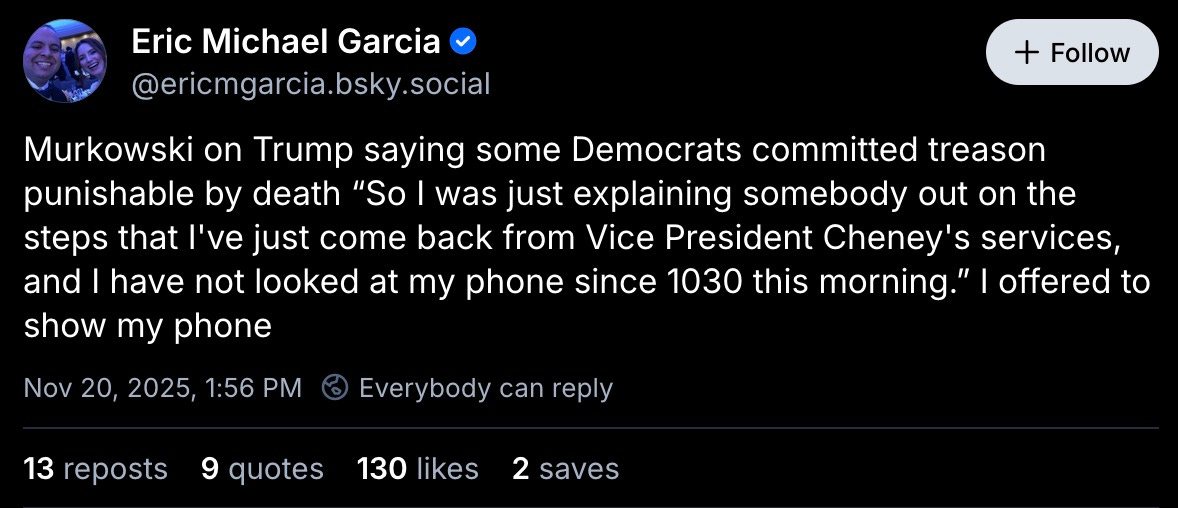This screenshot has width=1178, height=508.
Task: Click "show my phone" ending the post
Action: point(148,326)
